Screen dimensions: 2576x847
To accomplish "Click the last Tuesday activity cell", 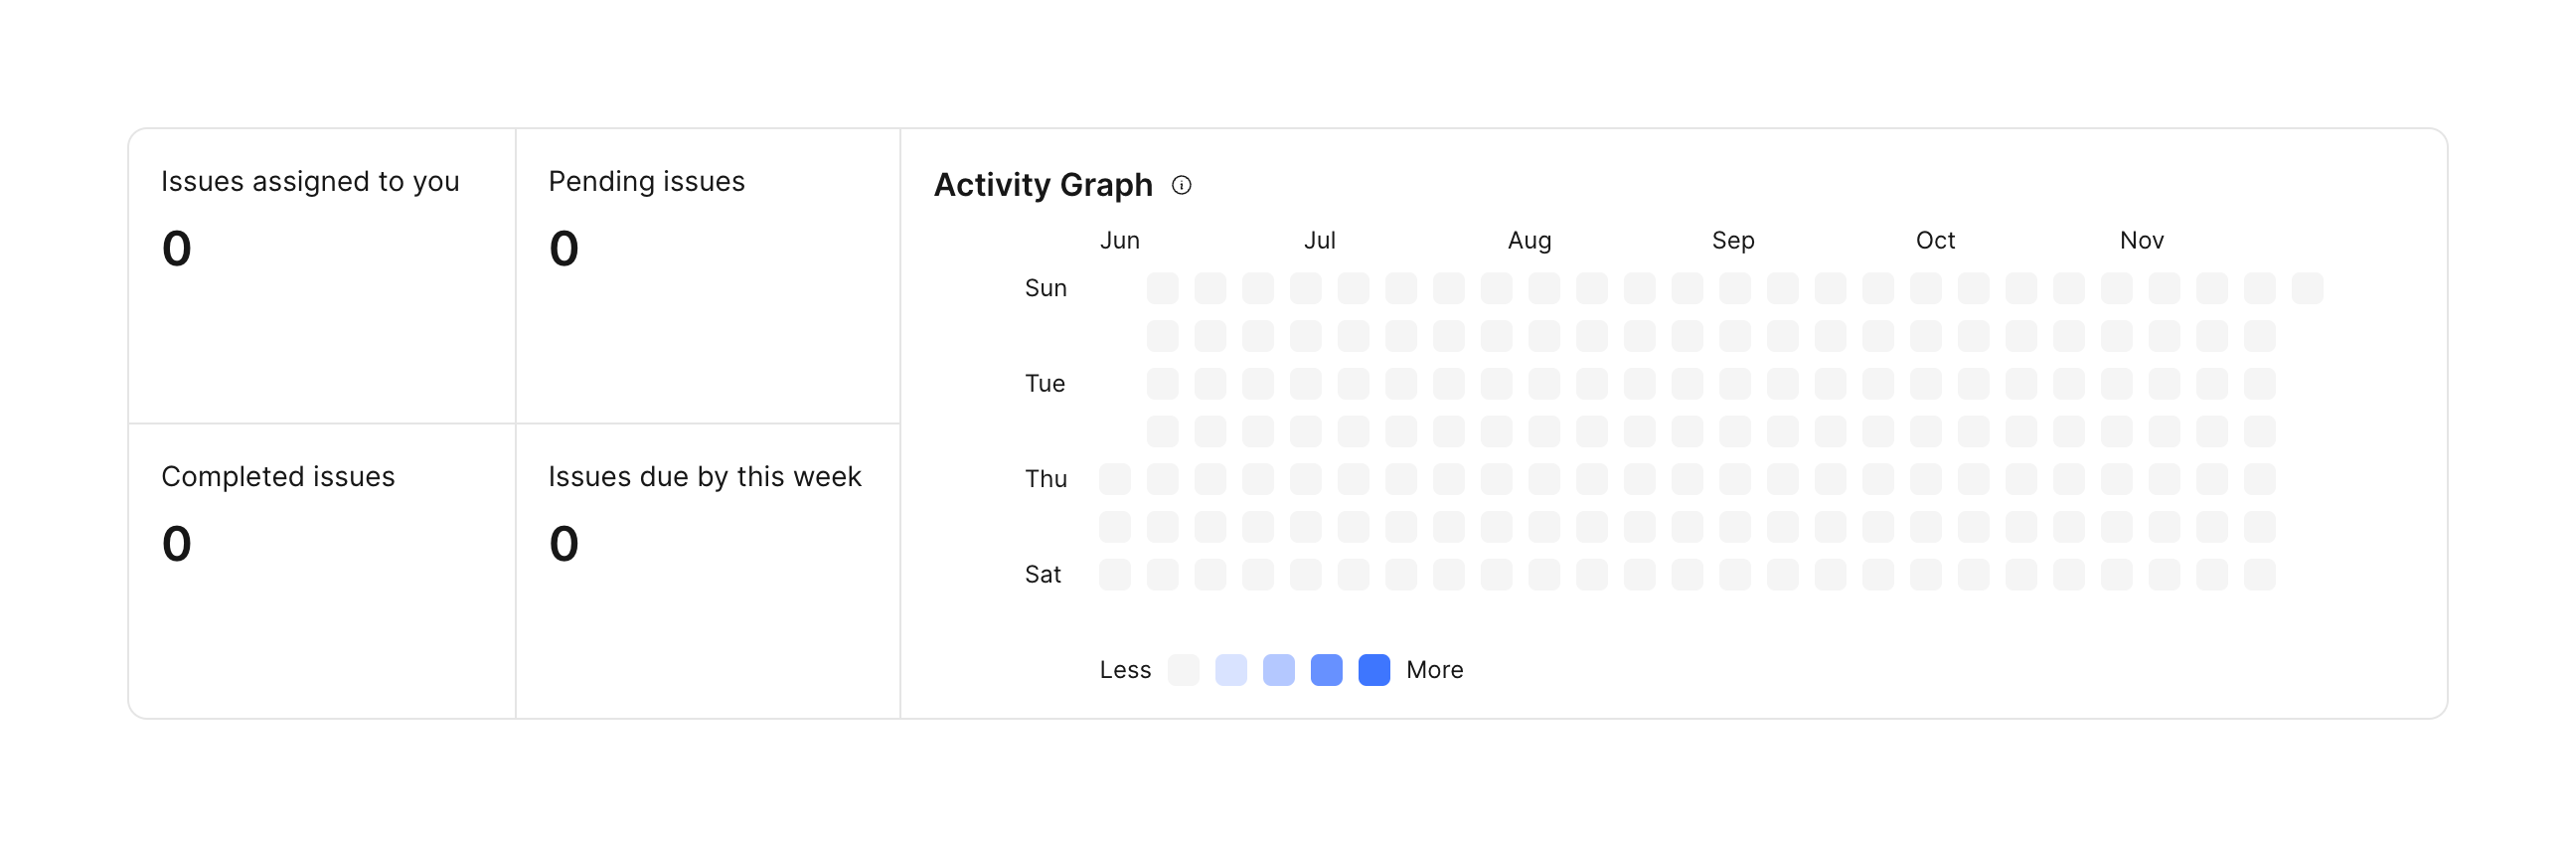I will (2259, 384).
